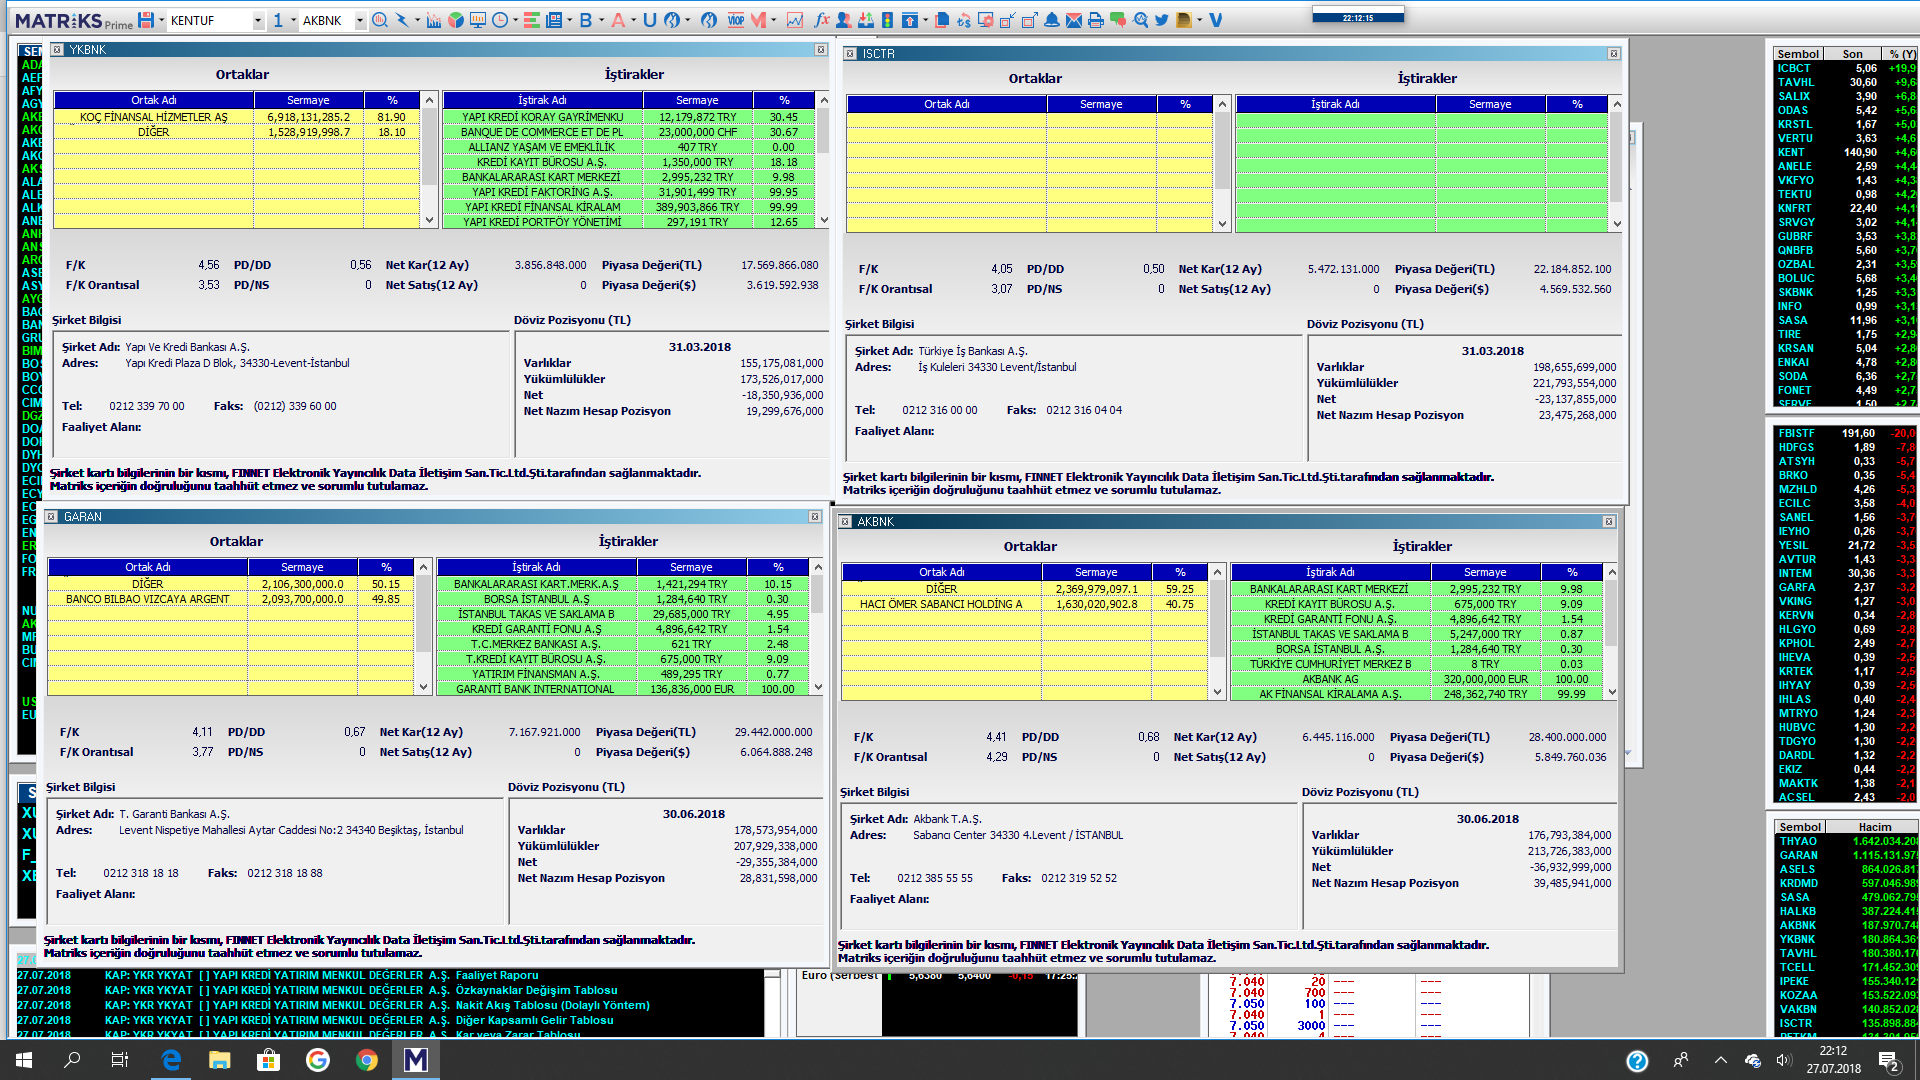
Task: Open the line graph icon
Action: (794, 20)
